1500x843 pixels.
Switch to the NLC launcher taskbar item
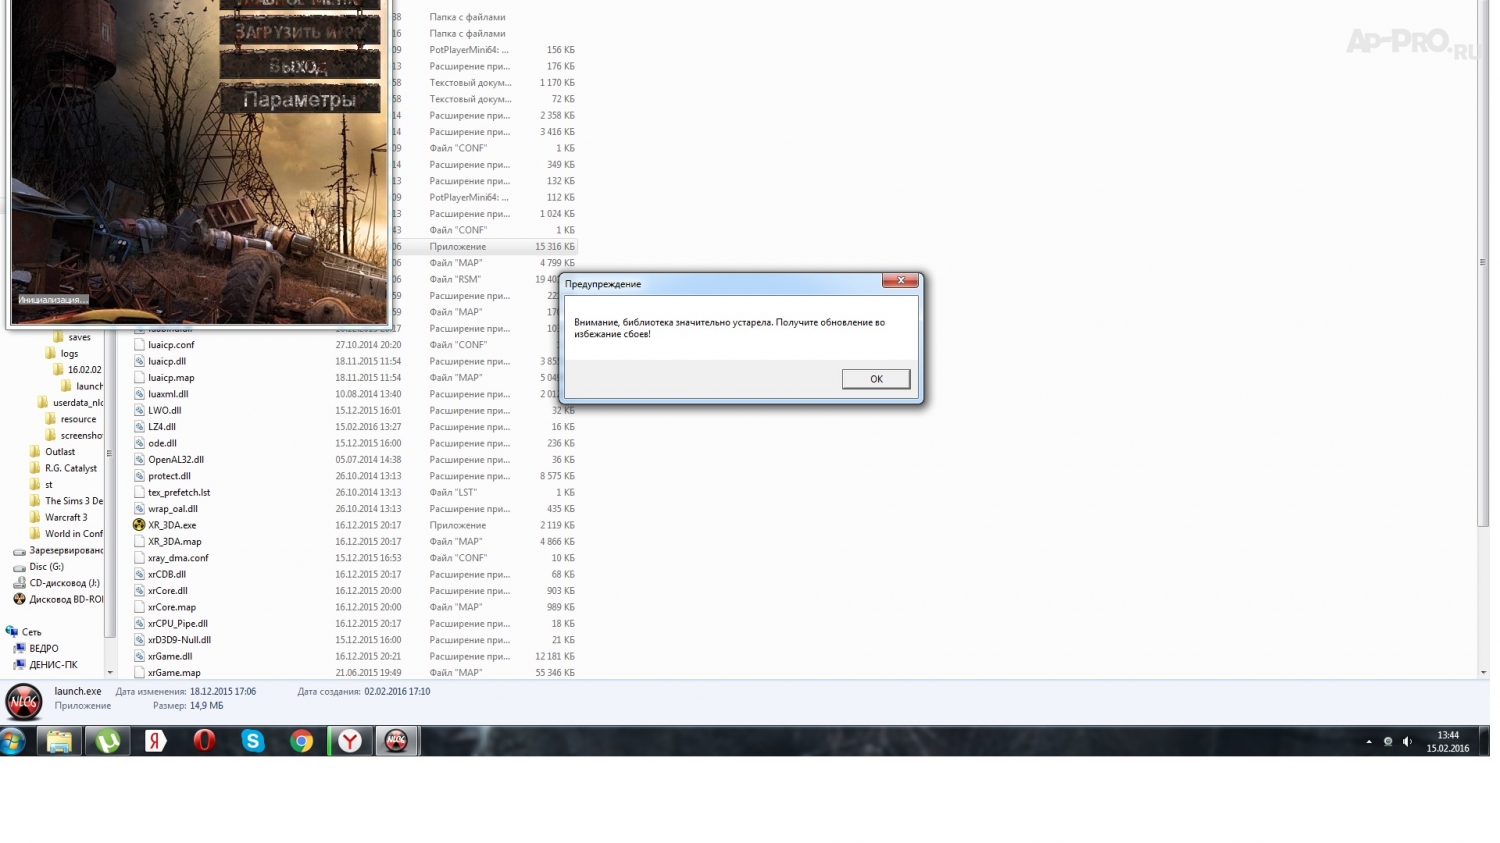[x=397, y=741]
